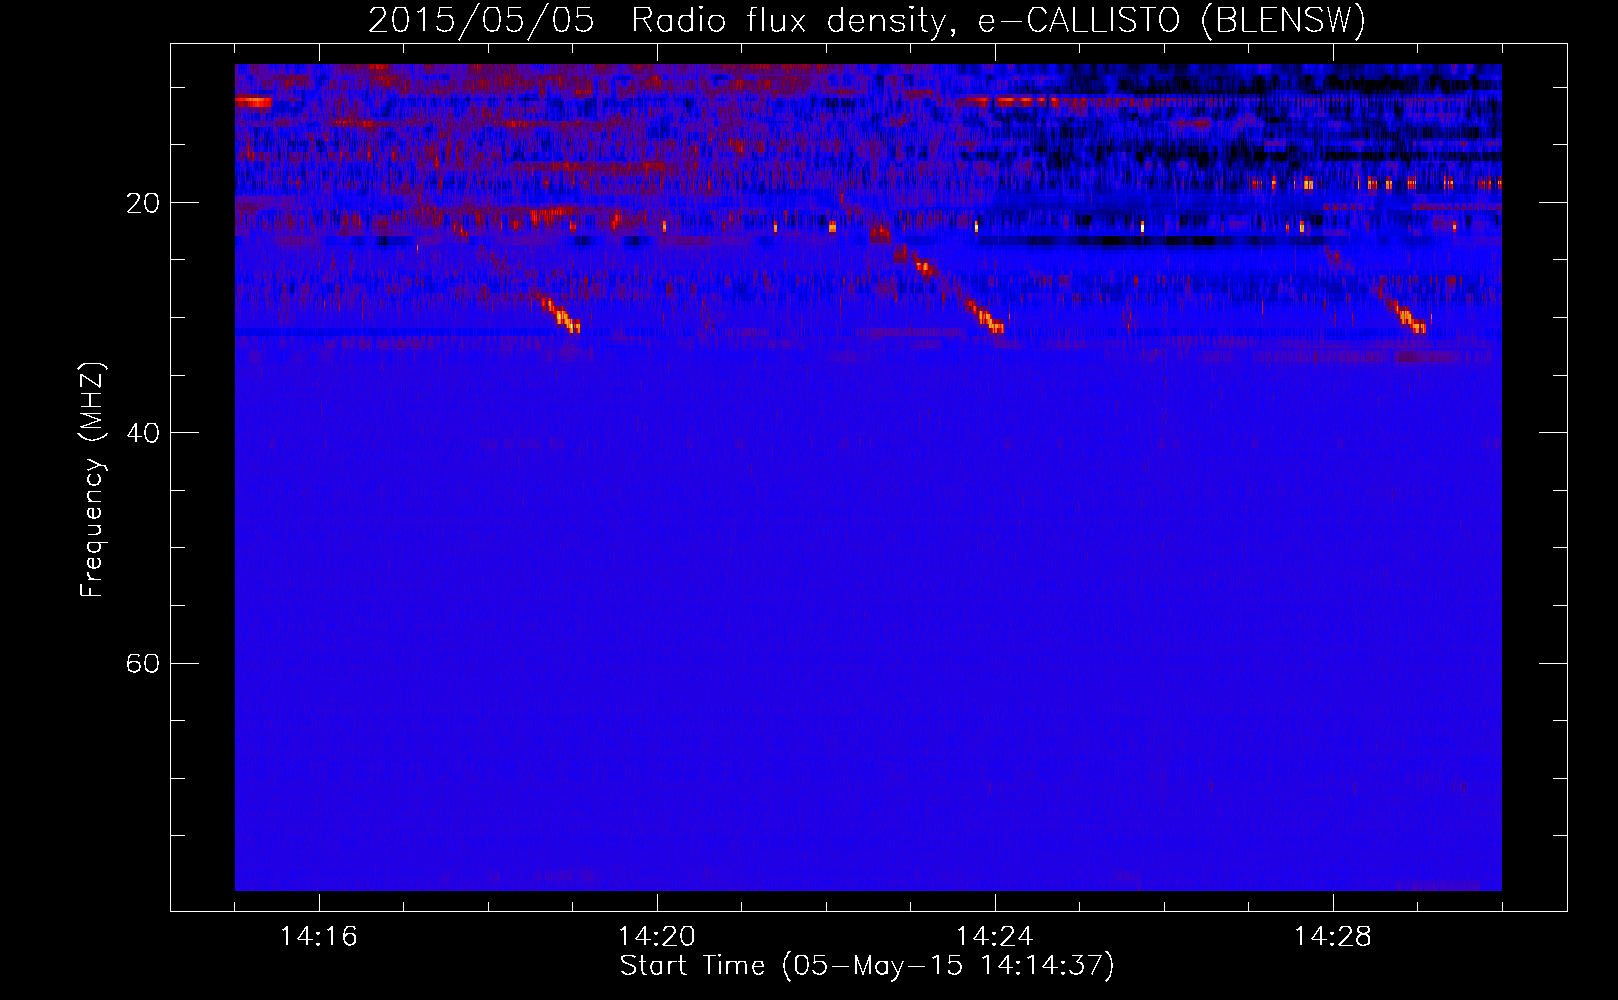Select the "14:16" time tick label
The image size is (1618, 1000).
tap(319, 936)
